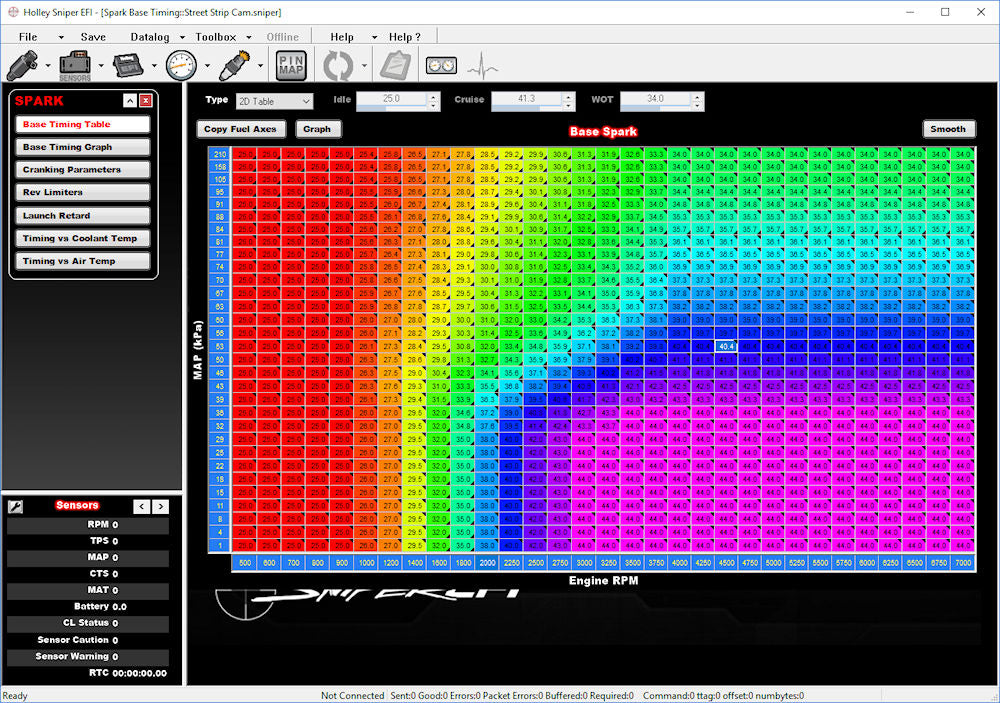1000x703 pixels.
Task: Collapse the SPARK panel
Action: tap(129, 101)
